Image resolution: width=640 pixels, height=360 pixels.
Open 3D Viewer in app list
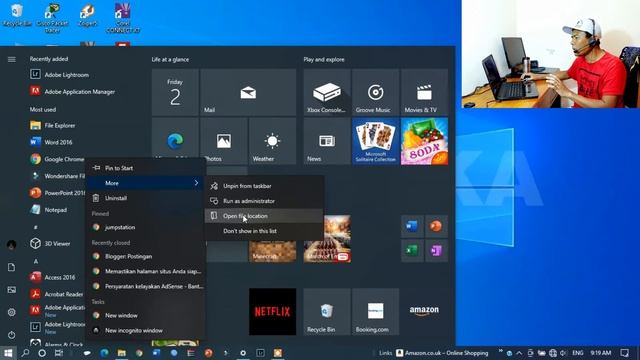click(56, 244)
